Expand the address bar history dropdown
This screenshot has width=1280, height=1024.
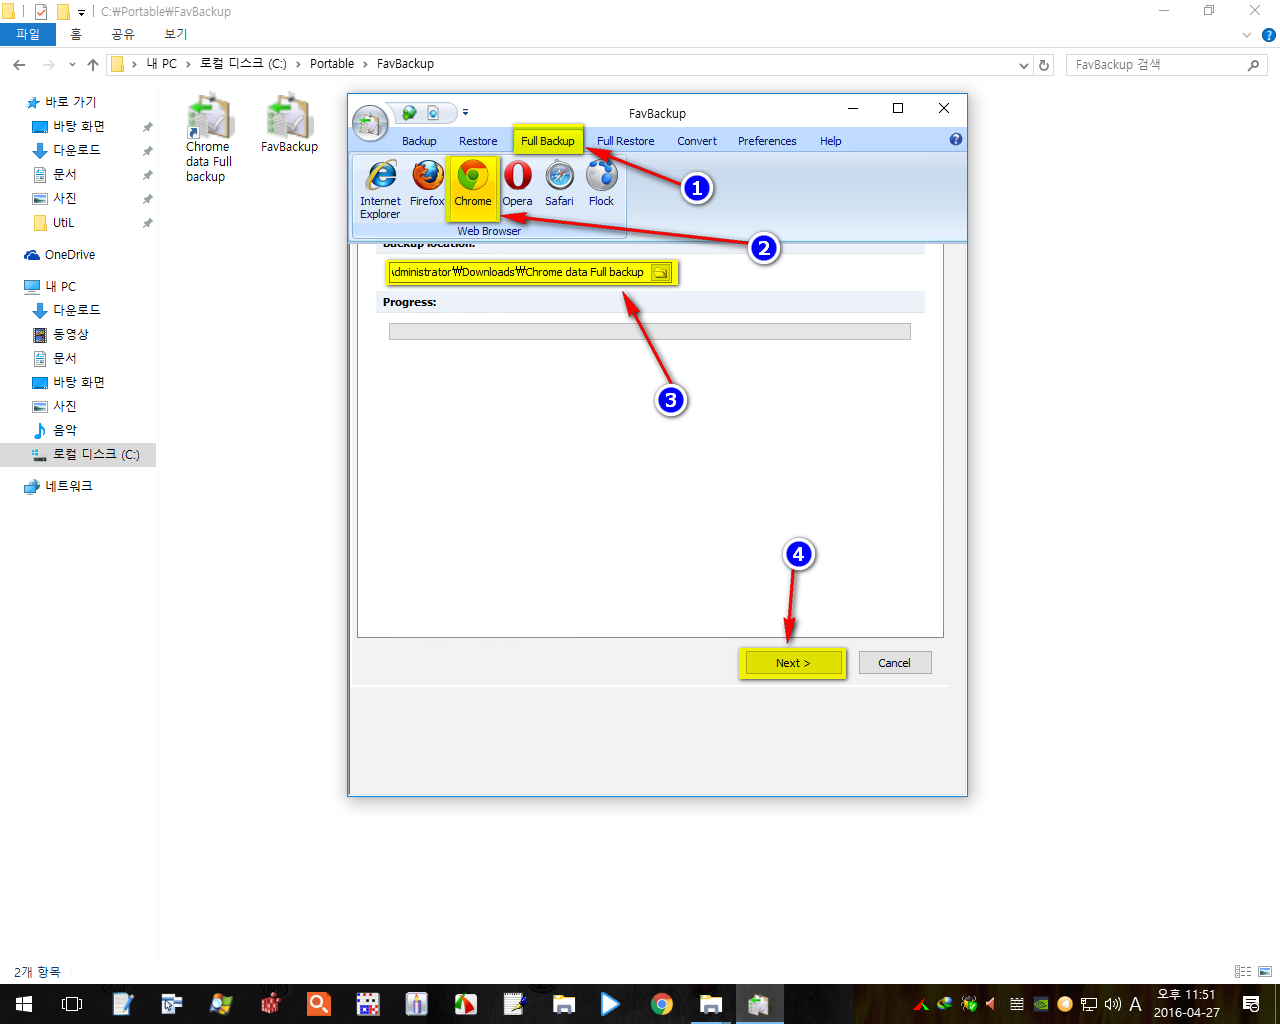point(1023,65)
